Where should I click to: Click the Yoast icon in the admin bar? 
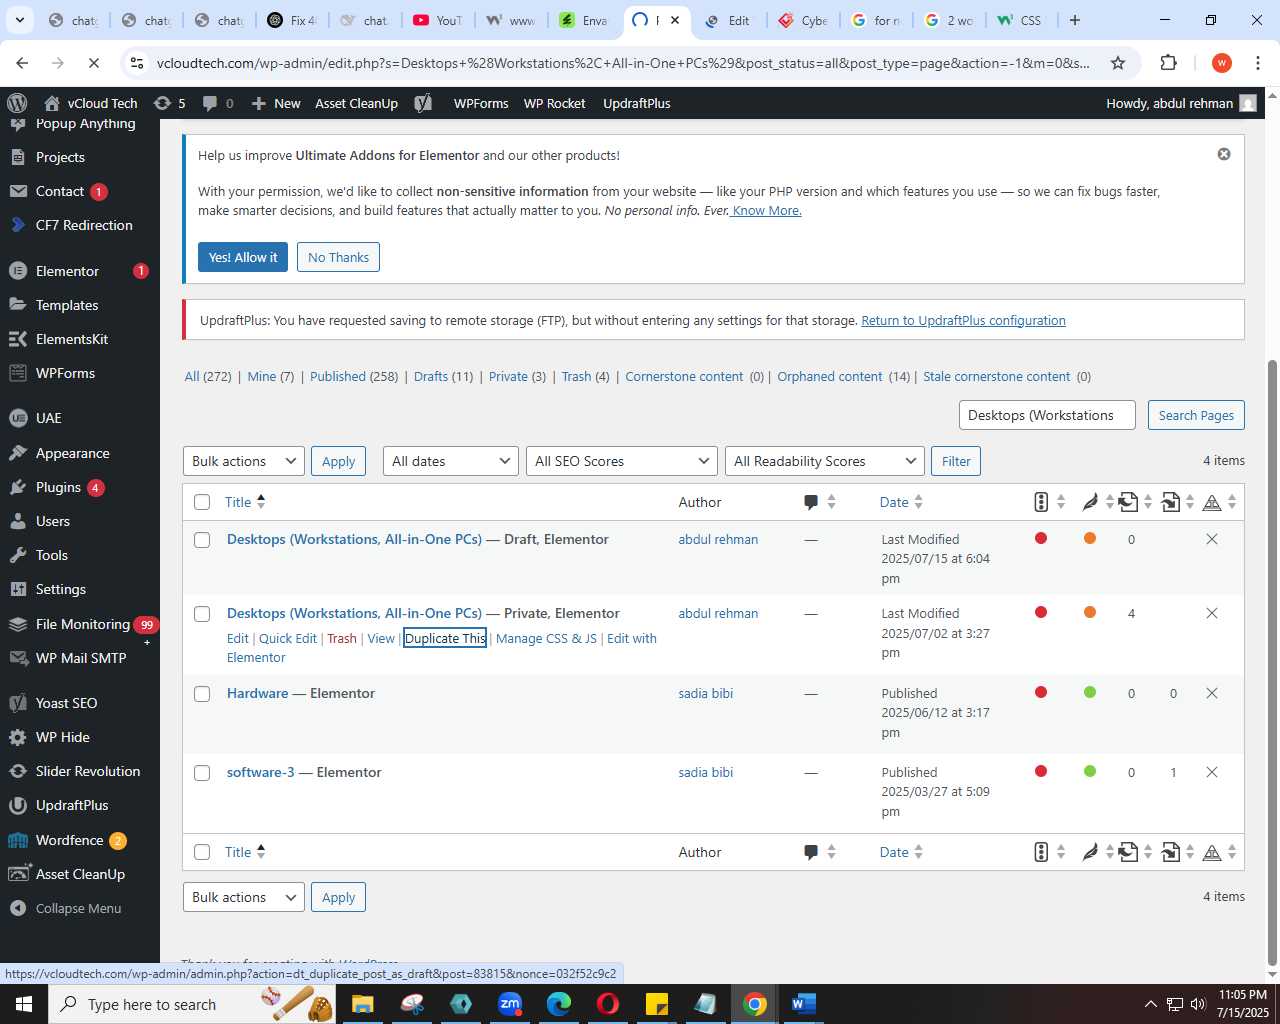coord(423,103)
